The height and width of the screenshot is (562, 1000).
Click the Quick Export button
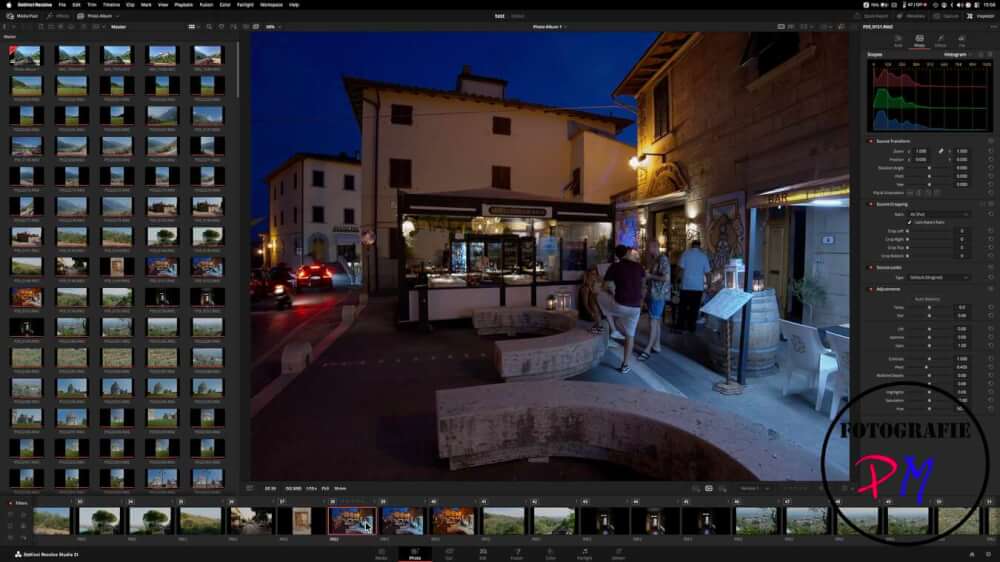point(871,16)
